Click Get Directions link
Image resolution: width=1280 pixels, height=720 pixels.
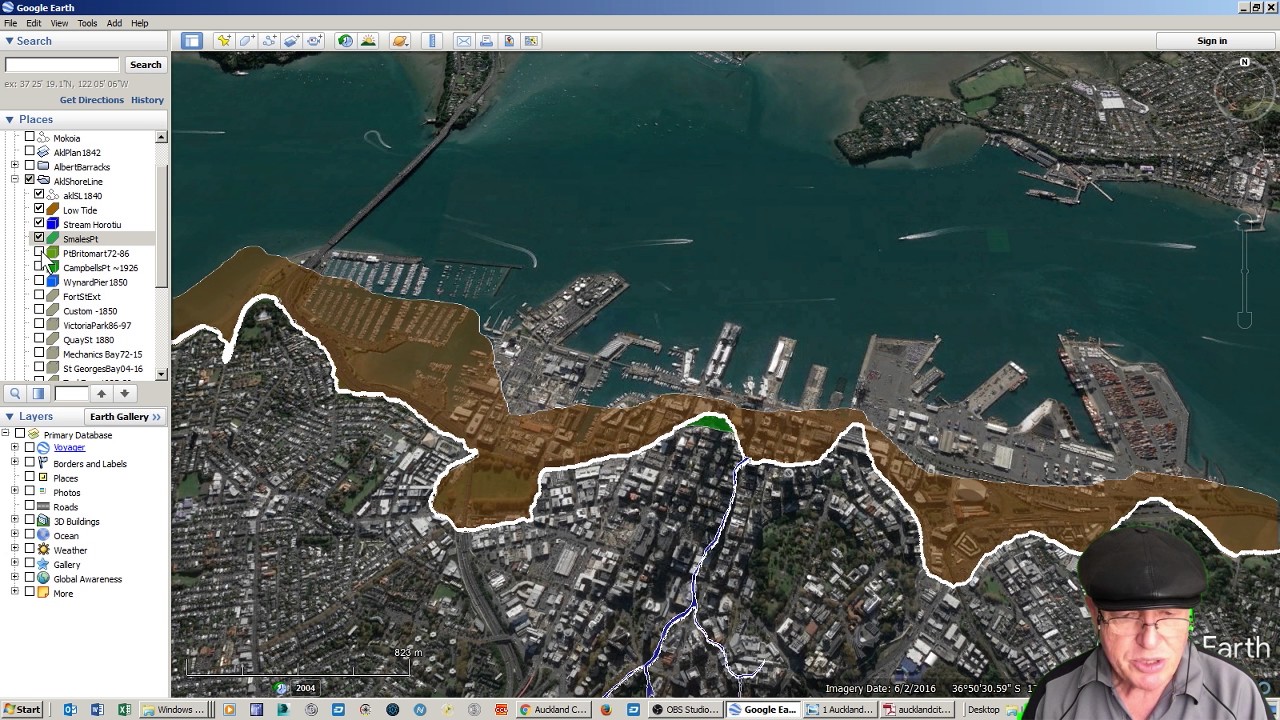92,100
